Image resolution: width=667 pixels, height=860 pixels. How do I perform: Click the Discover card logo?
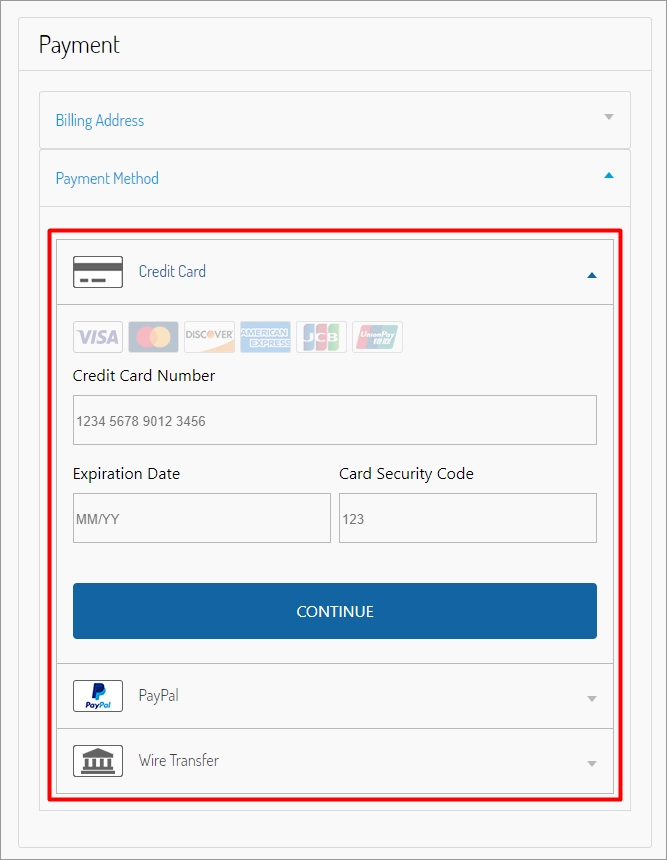pos(209,337)
